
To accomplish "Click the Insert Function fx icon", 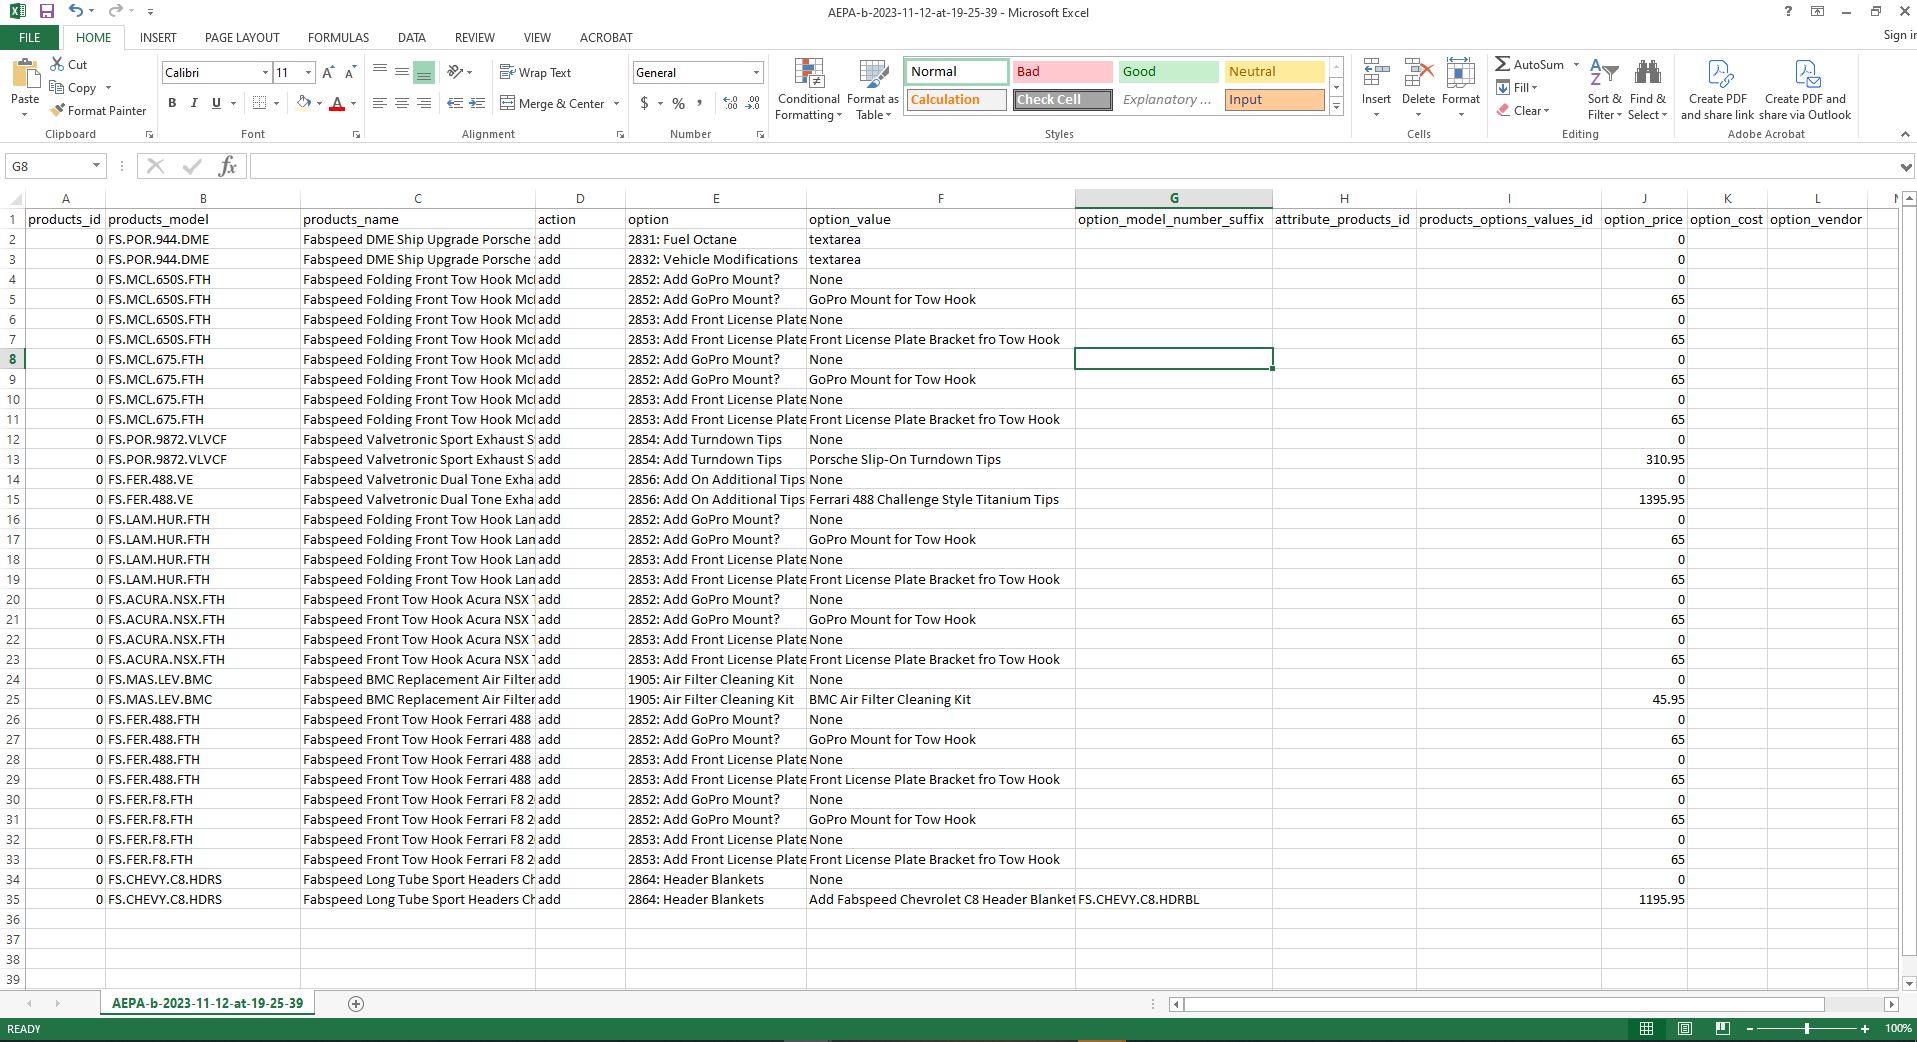I will click(227, 166).
